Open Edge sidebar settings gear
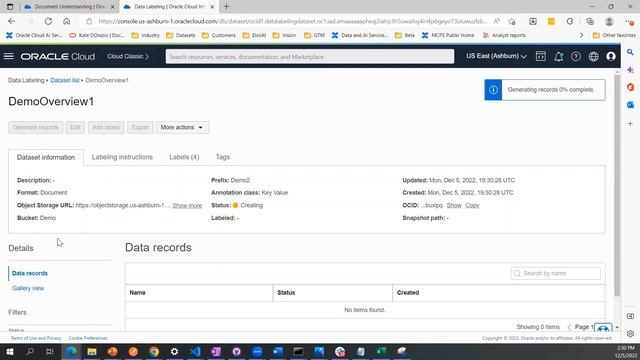 [630, 333]
